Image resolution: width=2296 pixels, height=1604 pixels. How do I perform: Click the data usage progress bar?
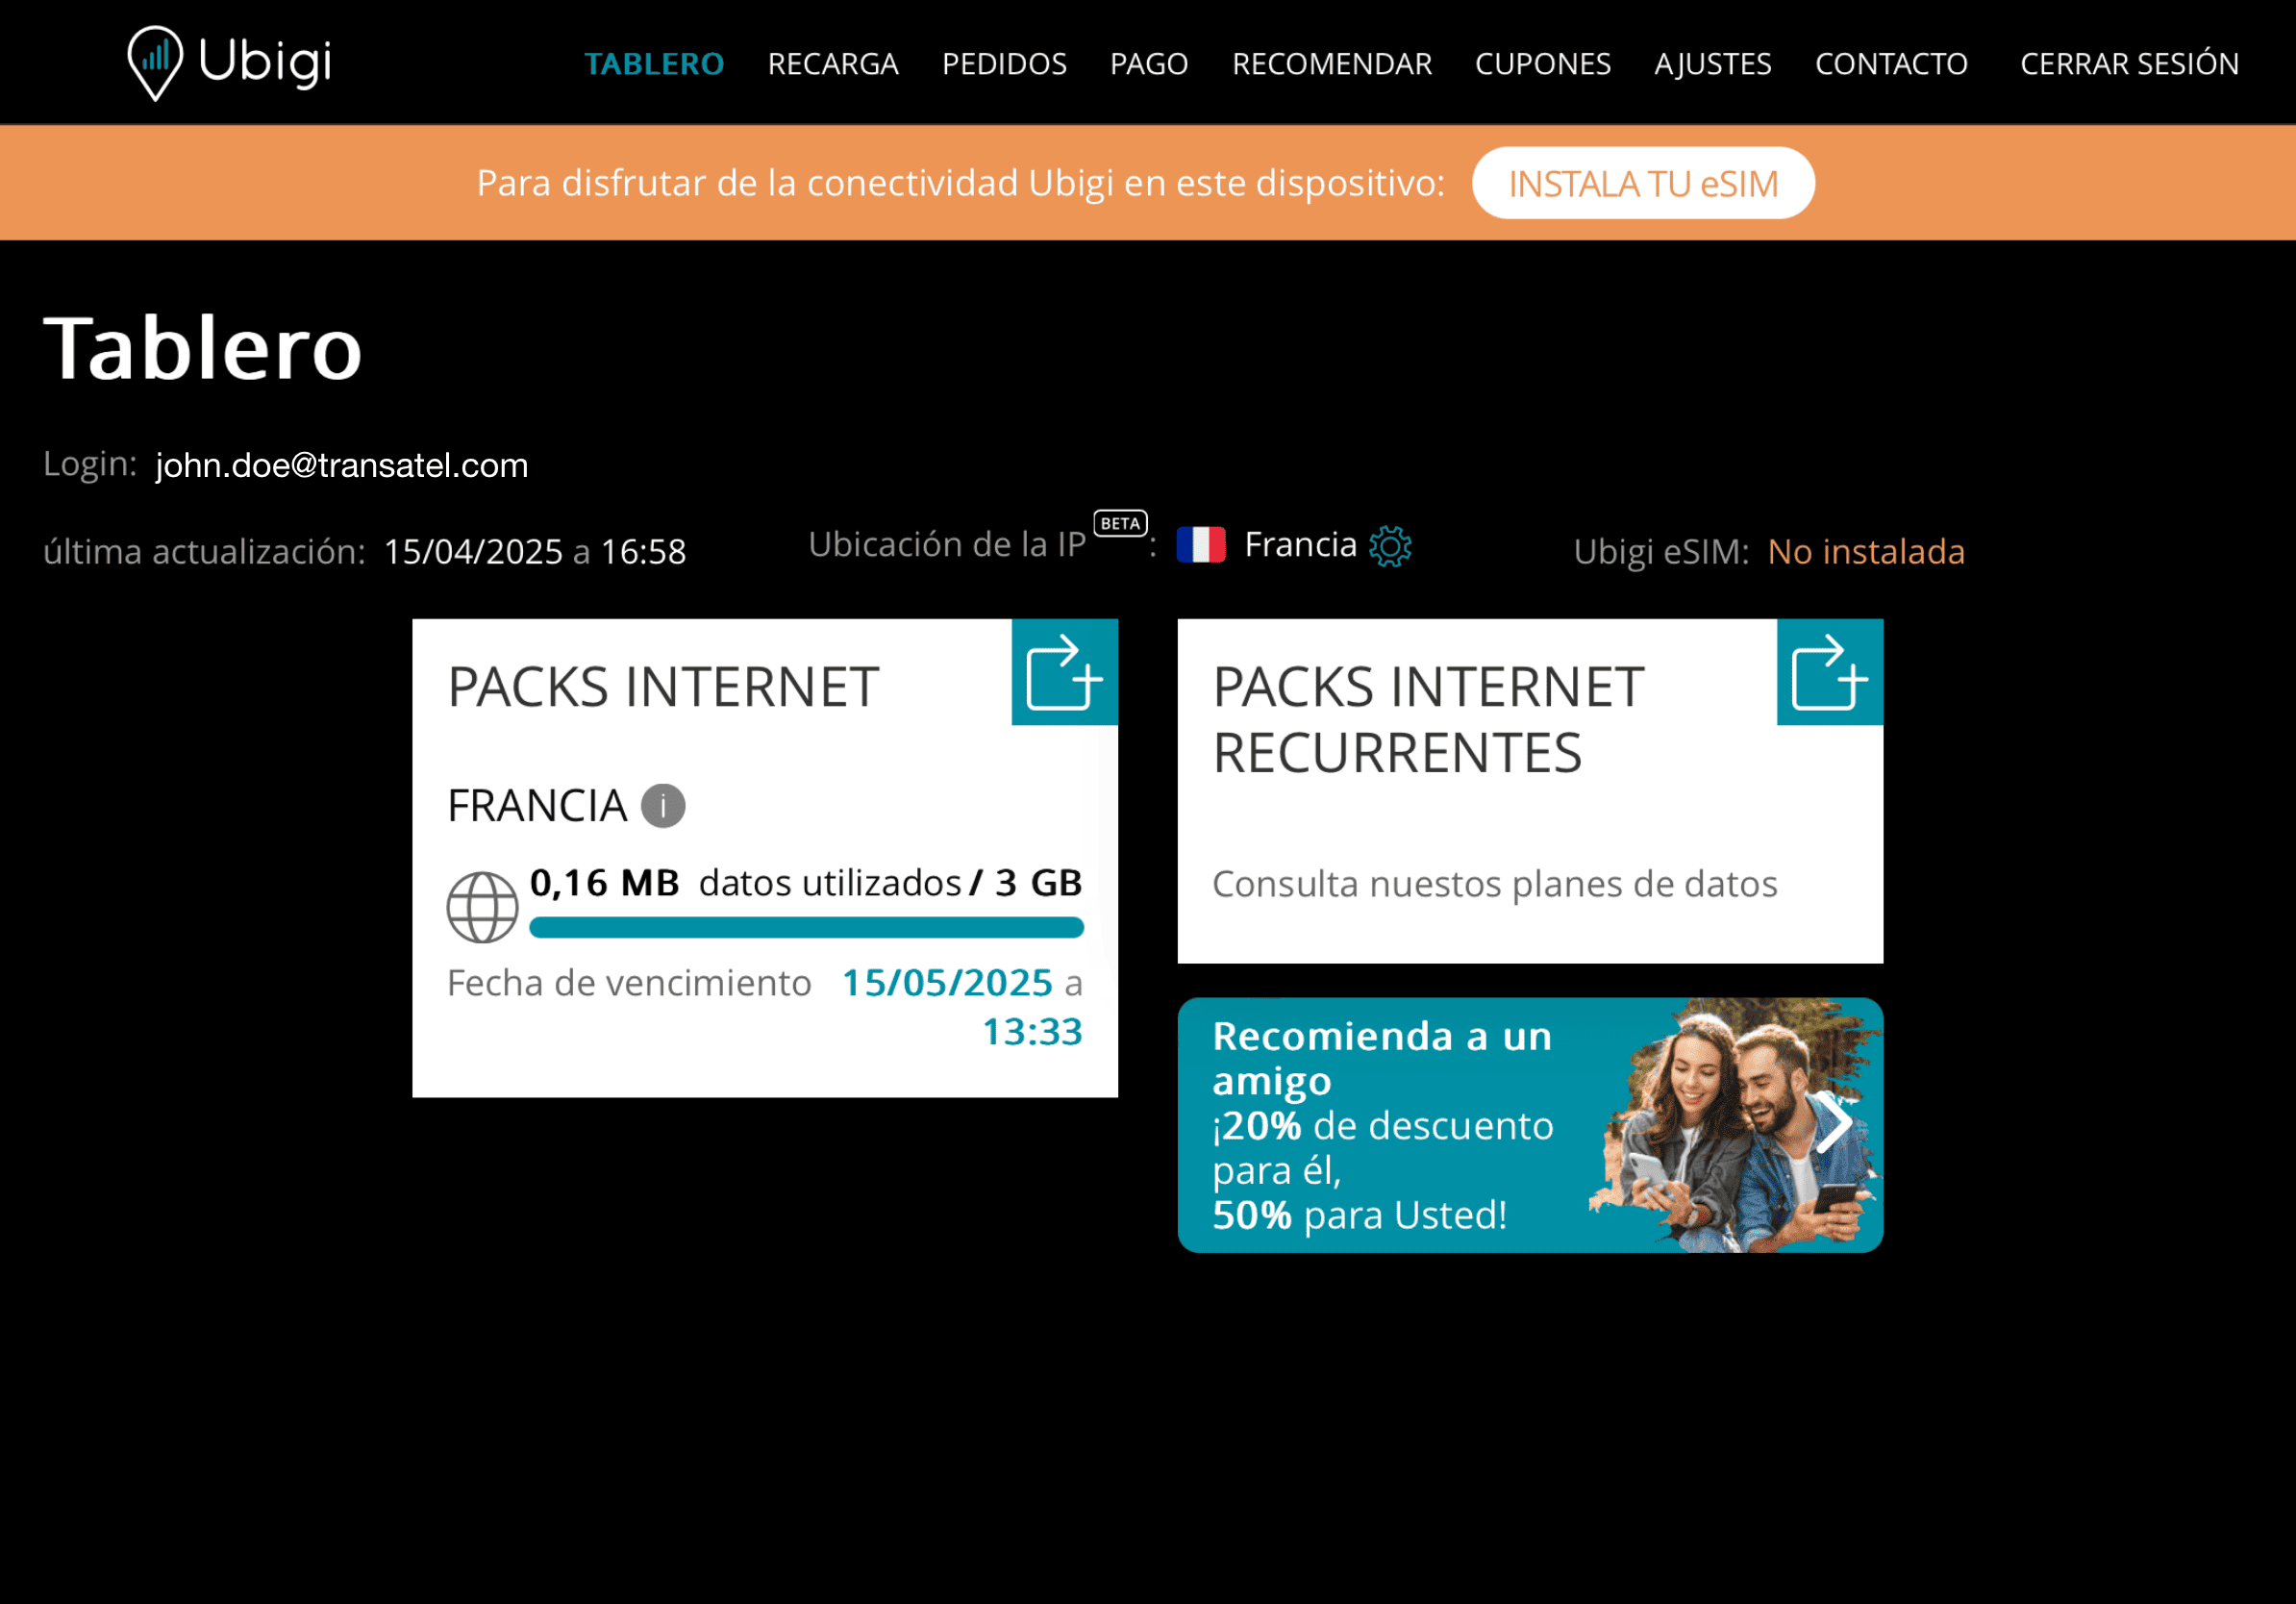(806, 928)
